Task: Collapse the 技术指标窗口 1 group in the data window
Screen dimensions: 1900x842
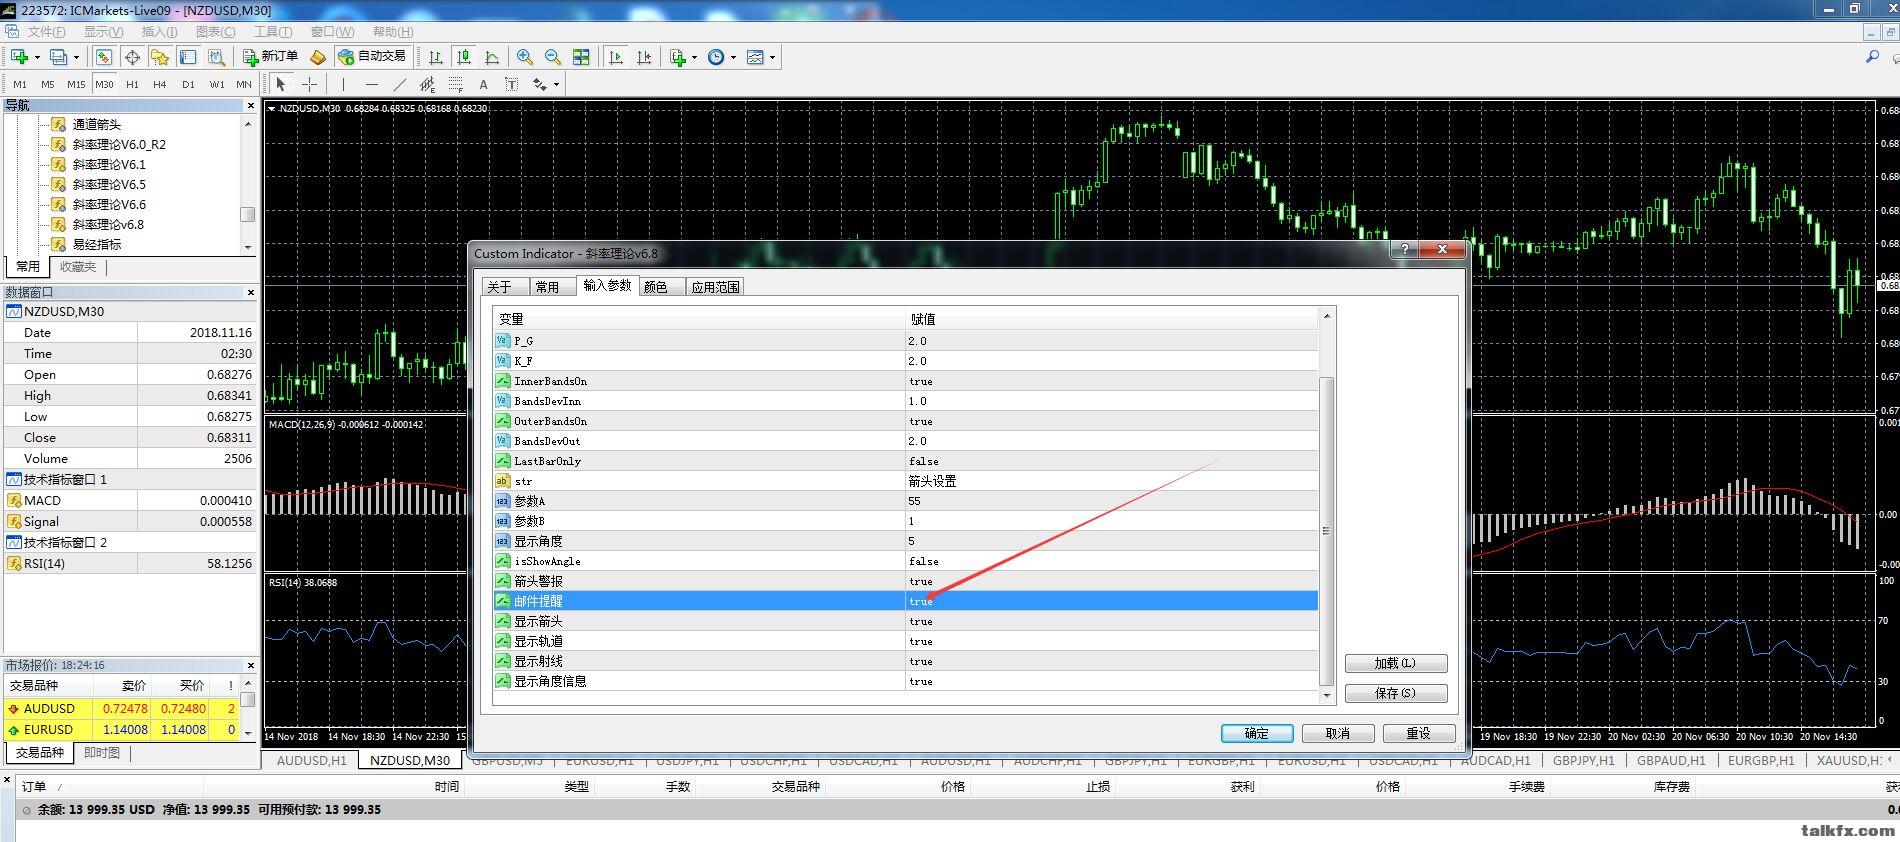Action: point(14,480)
